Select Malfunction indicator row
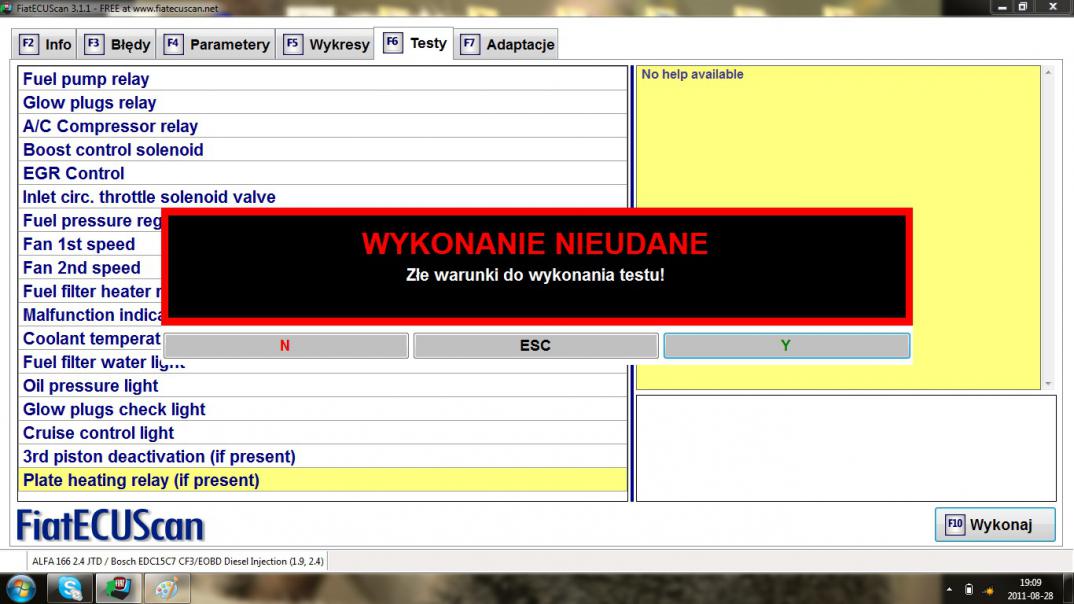 click(91, 315)
